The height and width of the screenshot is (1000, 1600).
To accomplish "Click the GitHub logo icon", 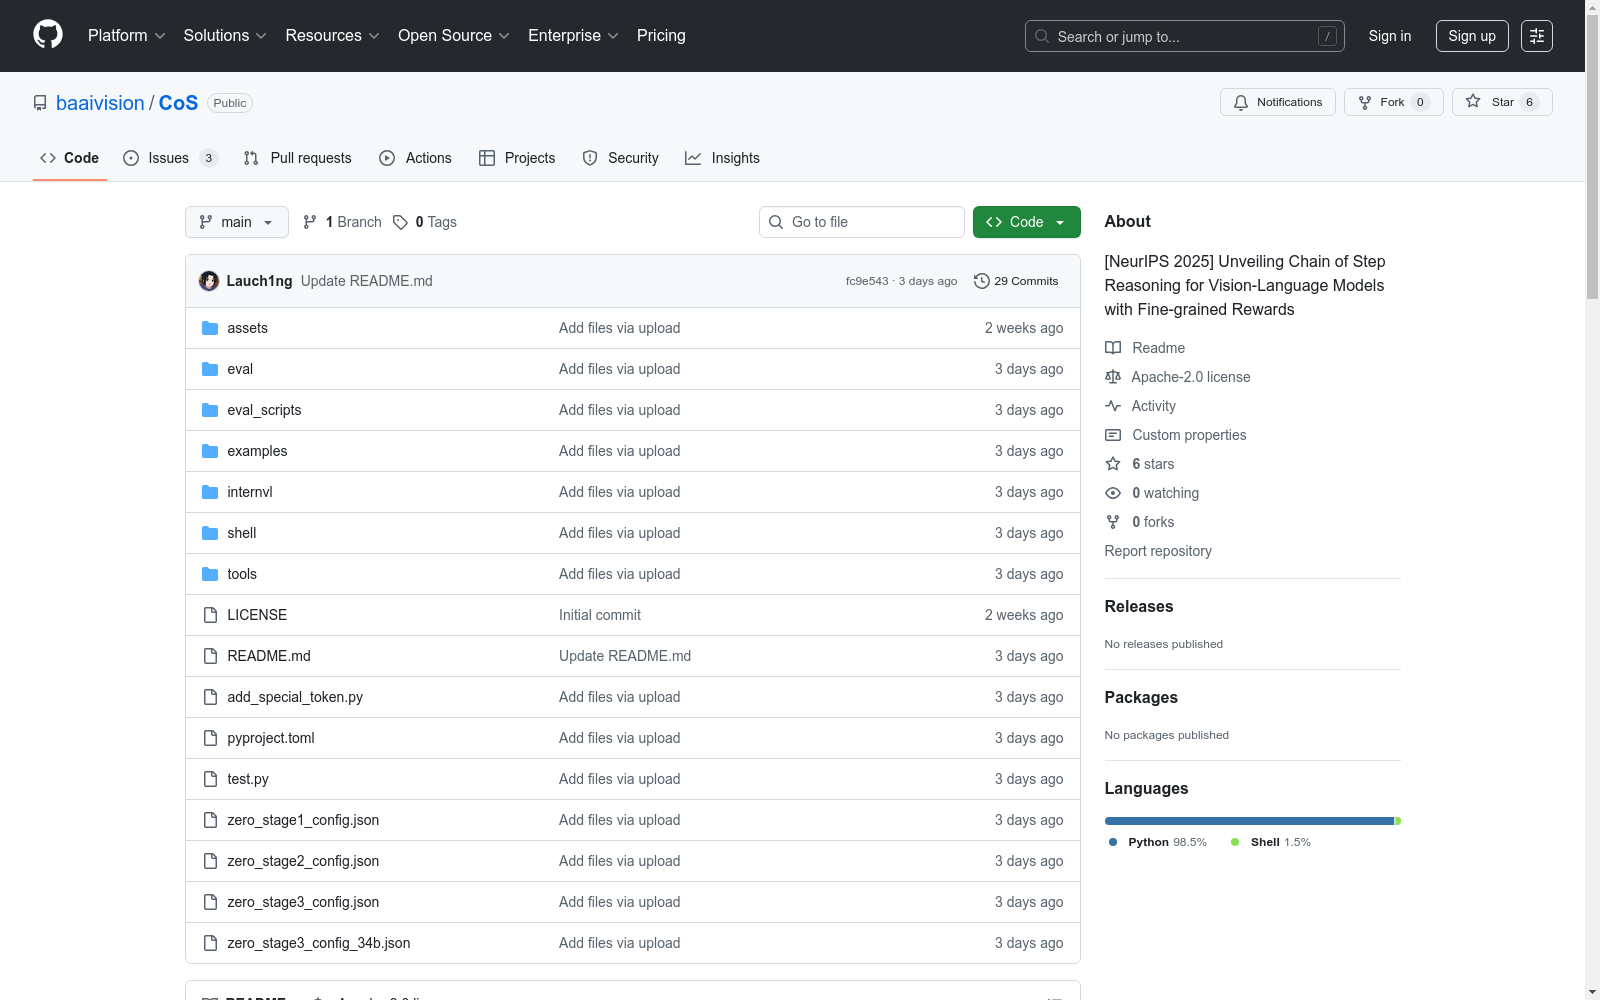I will 48,35.
